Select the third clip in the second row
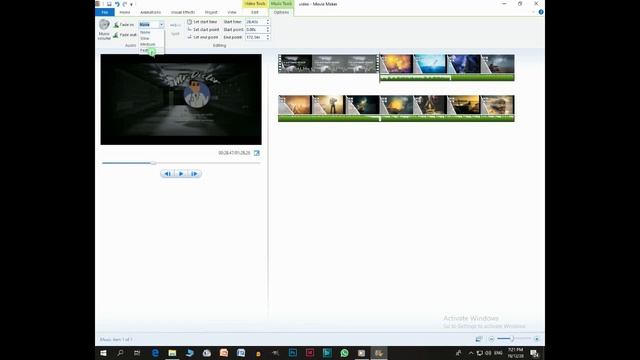This screenshot has width=640, height=360. [362, 105]
